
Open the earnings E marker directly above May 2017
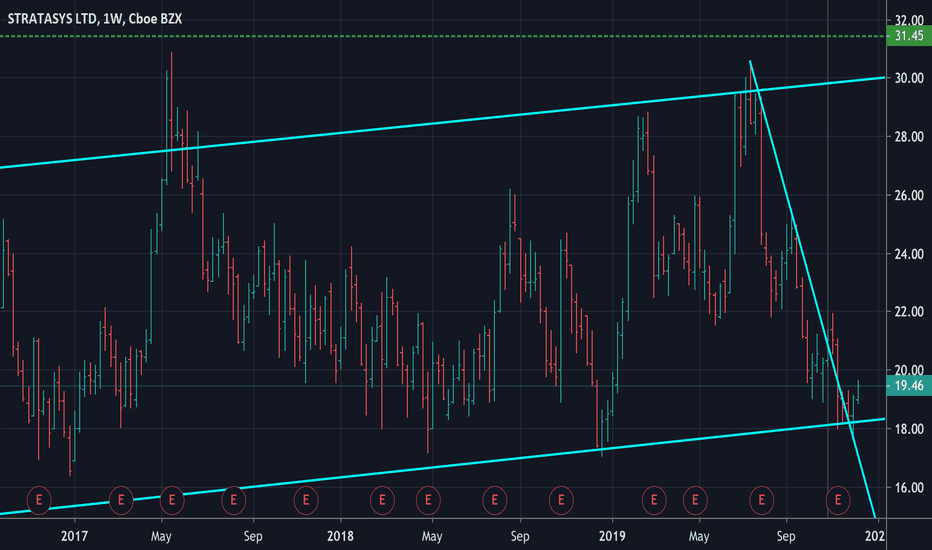coord(172,500)
